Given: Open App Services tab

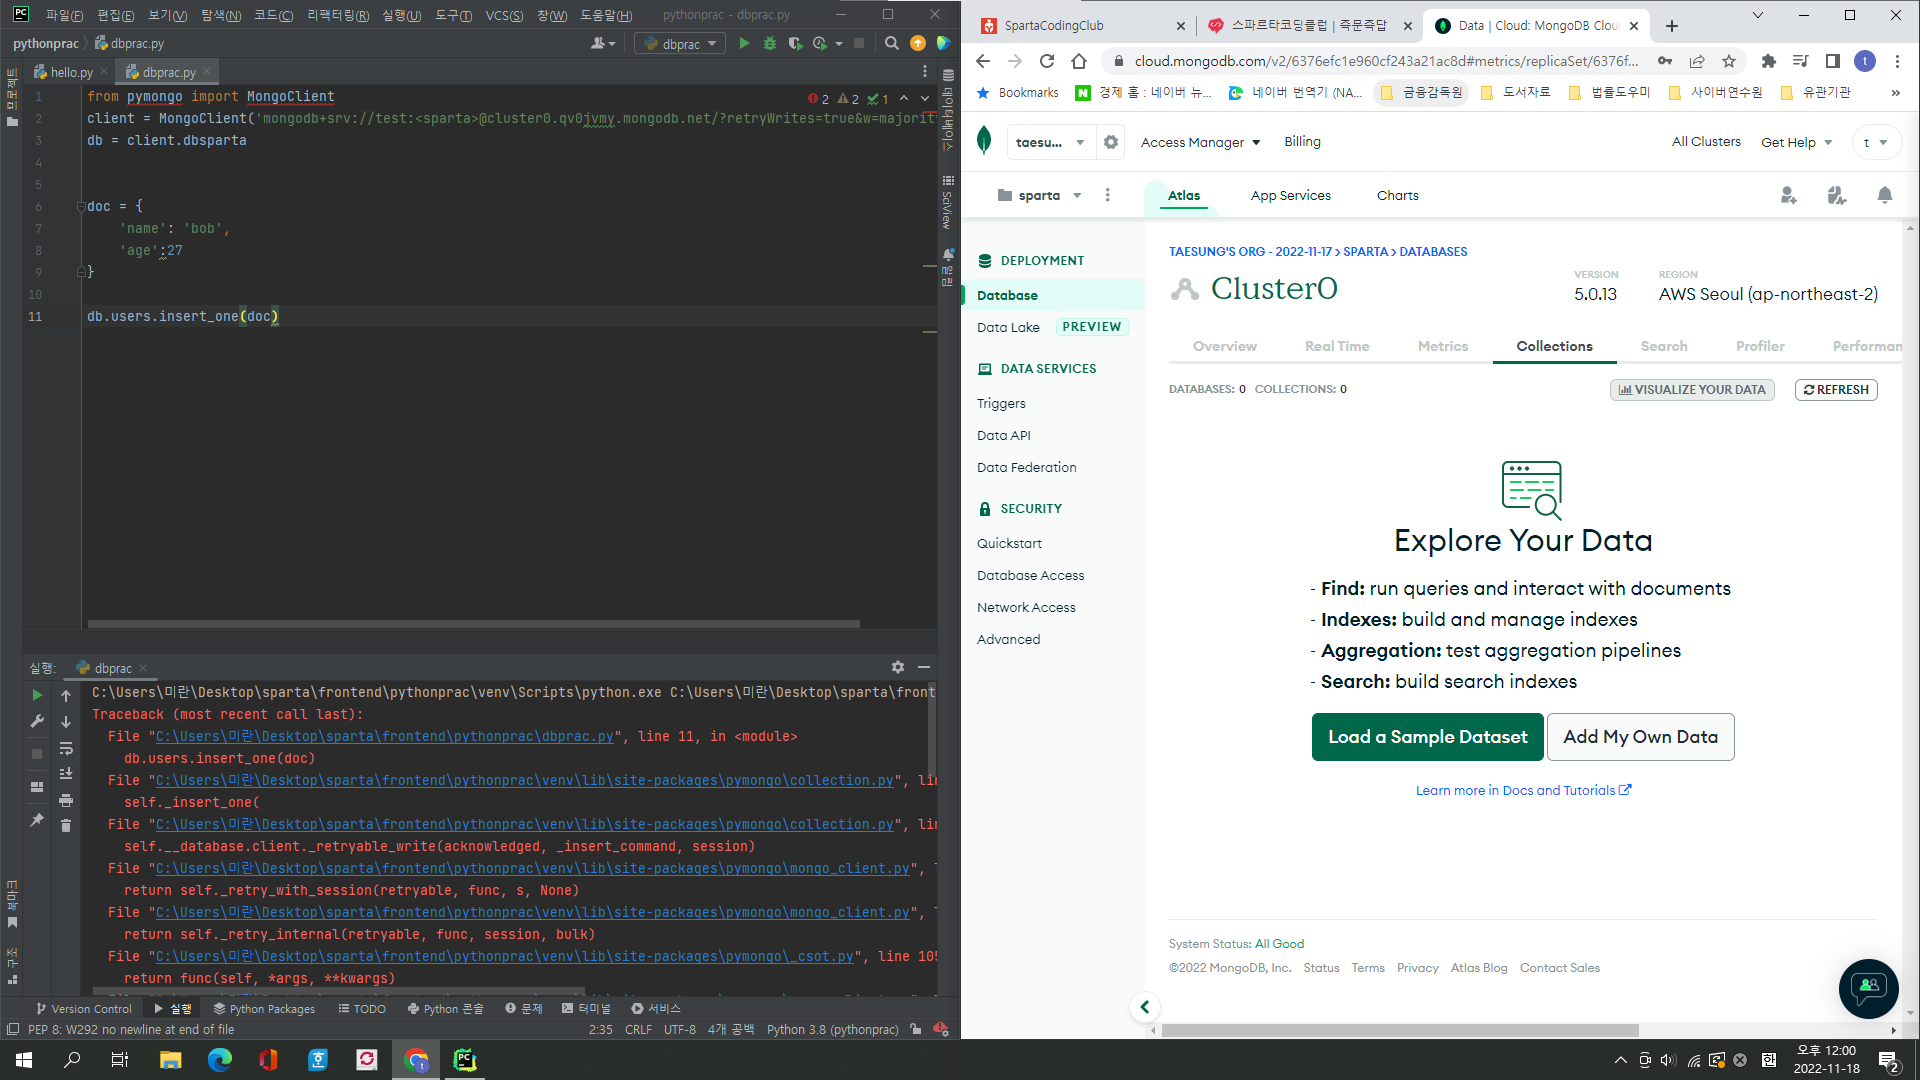Looking at the screenshot, I should coord(1290,195).
